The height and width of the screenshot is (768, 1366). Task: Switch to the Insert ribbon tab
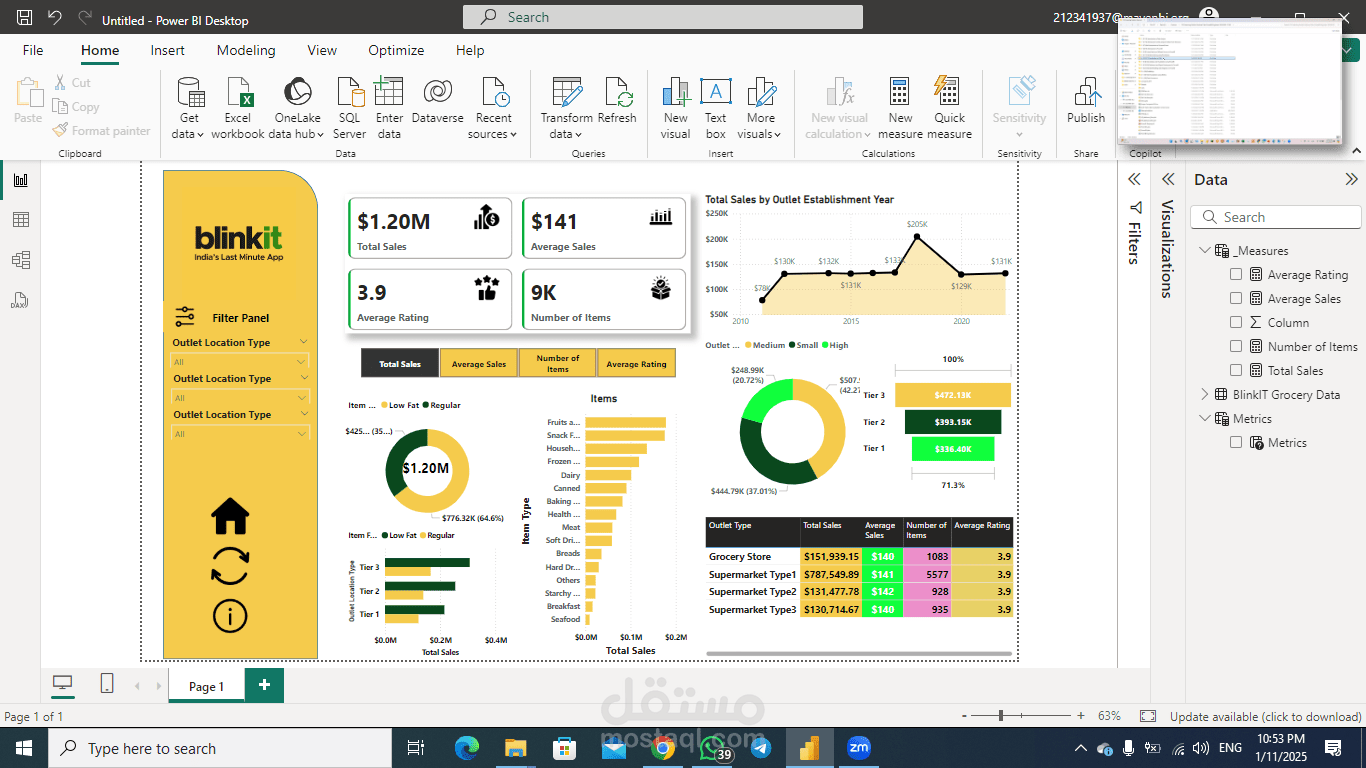168,50
